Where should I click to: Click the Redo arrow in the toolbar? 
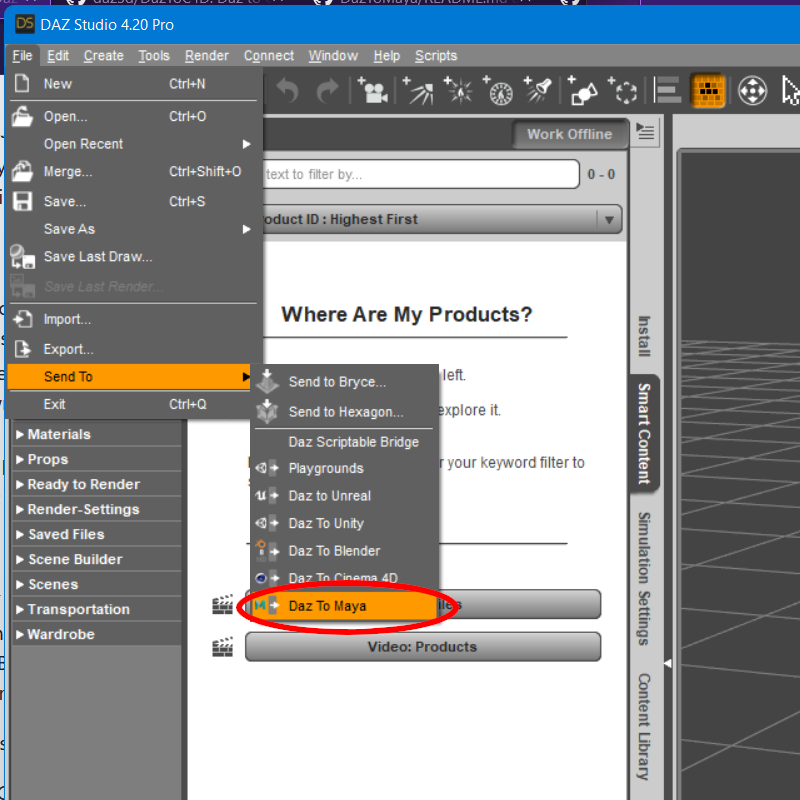pyautogui.click(x=327, y=91)
